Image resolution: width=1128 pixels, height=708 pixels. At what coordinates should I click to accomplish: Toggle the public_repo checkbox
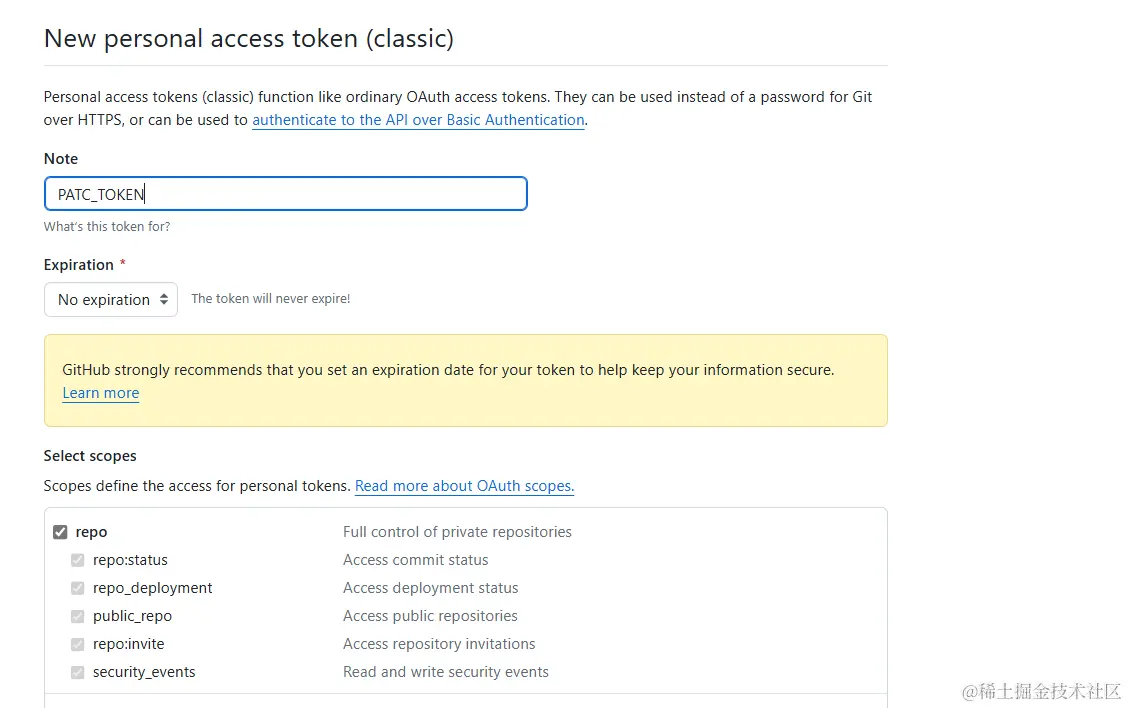click(77, 616)
